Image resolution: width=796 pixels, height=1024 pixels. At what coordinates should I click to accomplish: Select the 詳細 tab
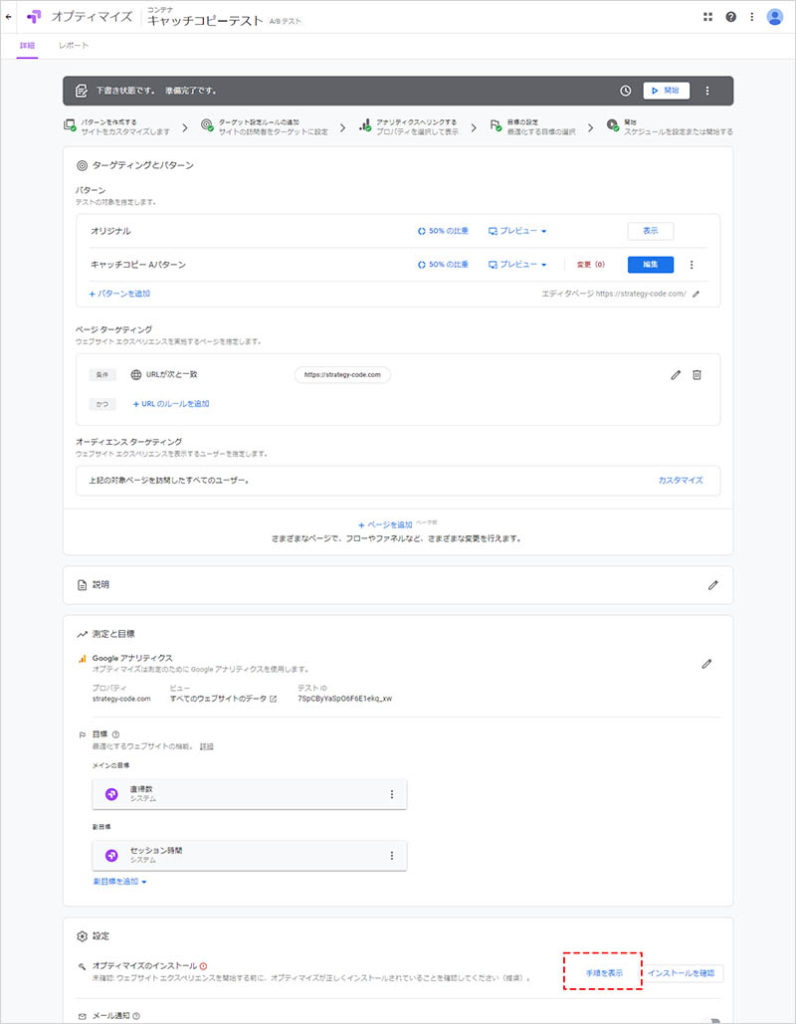point(26,46)
